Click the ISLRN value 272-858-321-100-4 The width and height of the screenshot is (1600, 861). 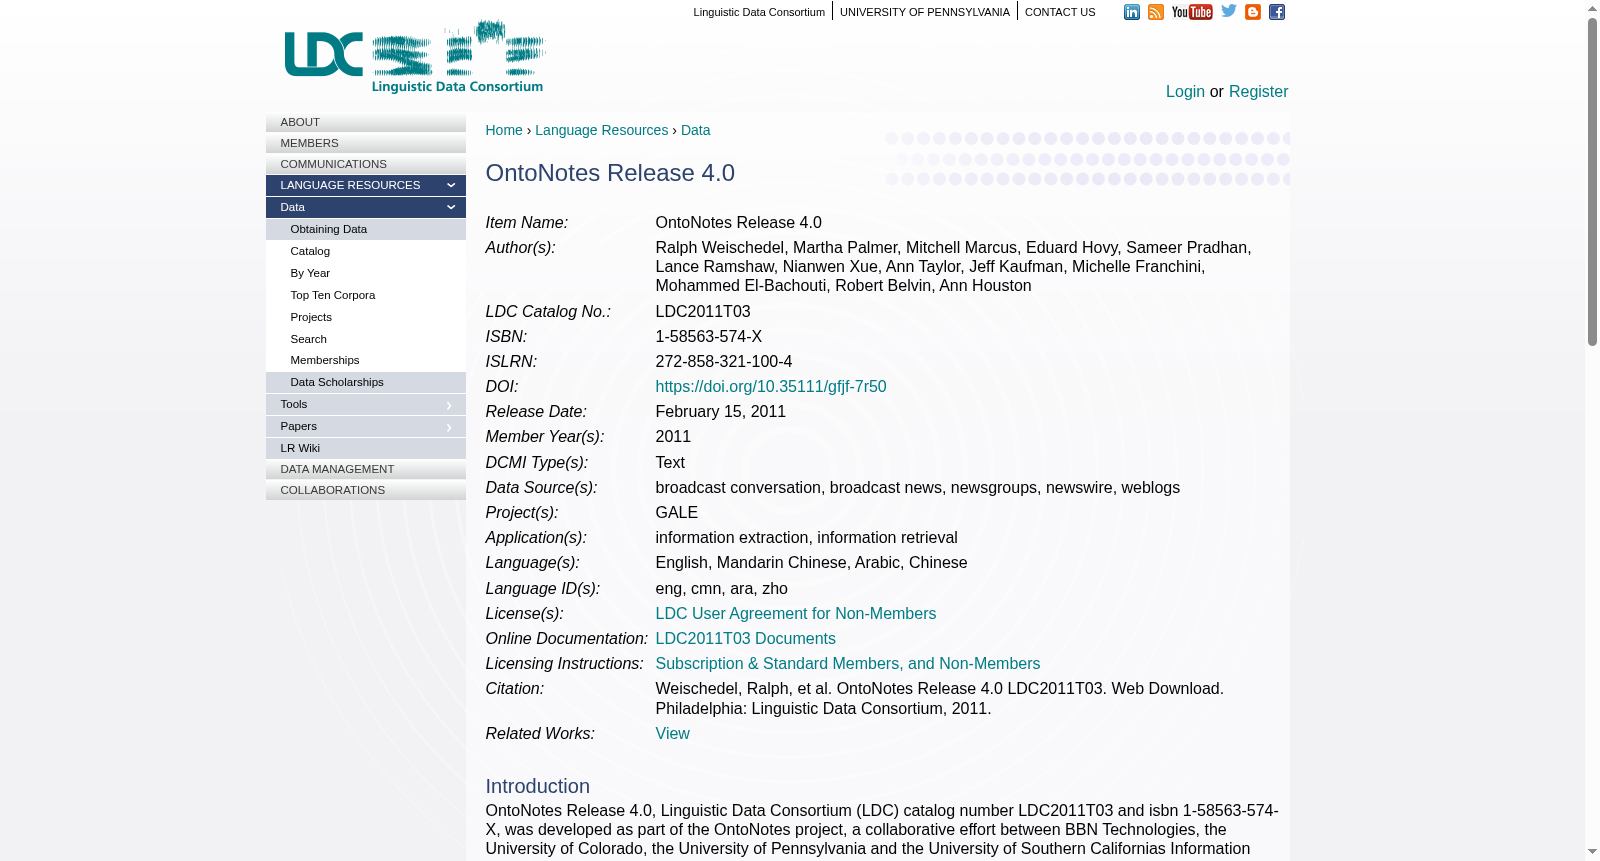point(724,361)
